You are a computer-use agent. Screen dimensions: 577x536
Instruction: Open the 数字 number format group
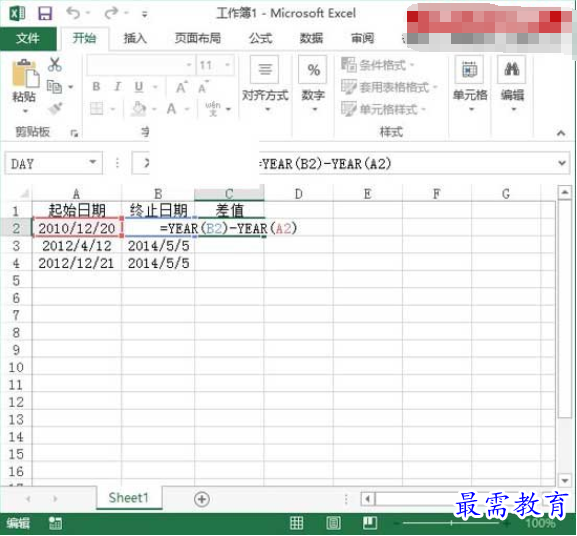coord(313,85)
